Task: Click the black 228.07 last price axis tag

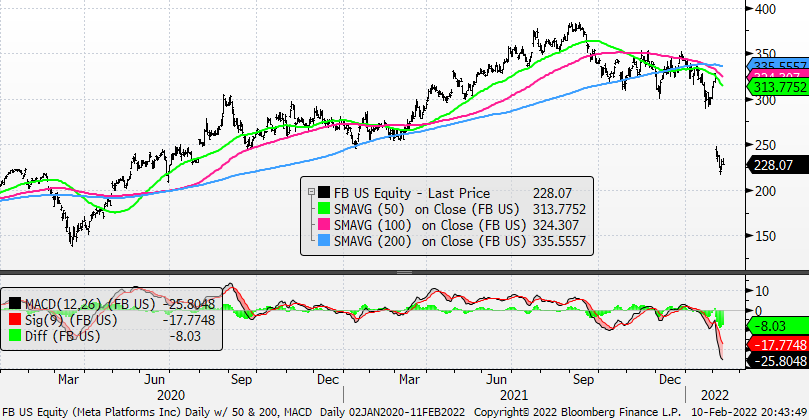Action: pyautogui.click(x=778, y=165)
